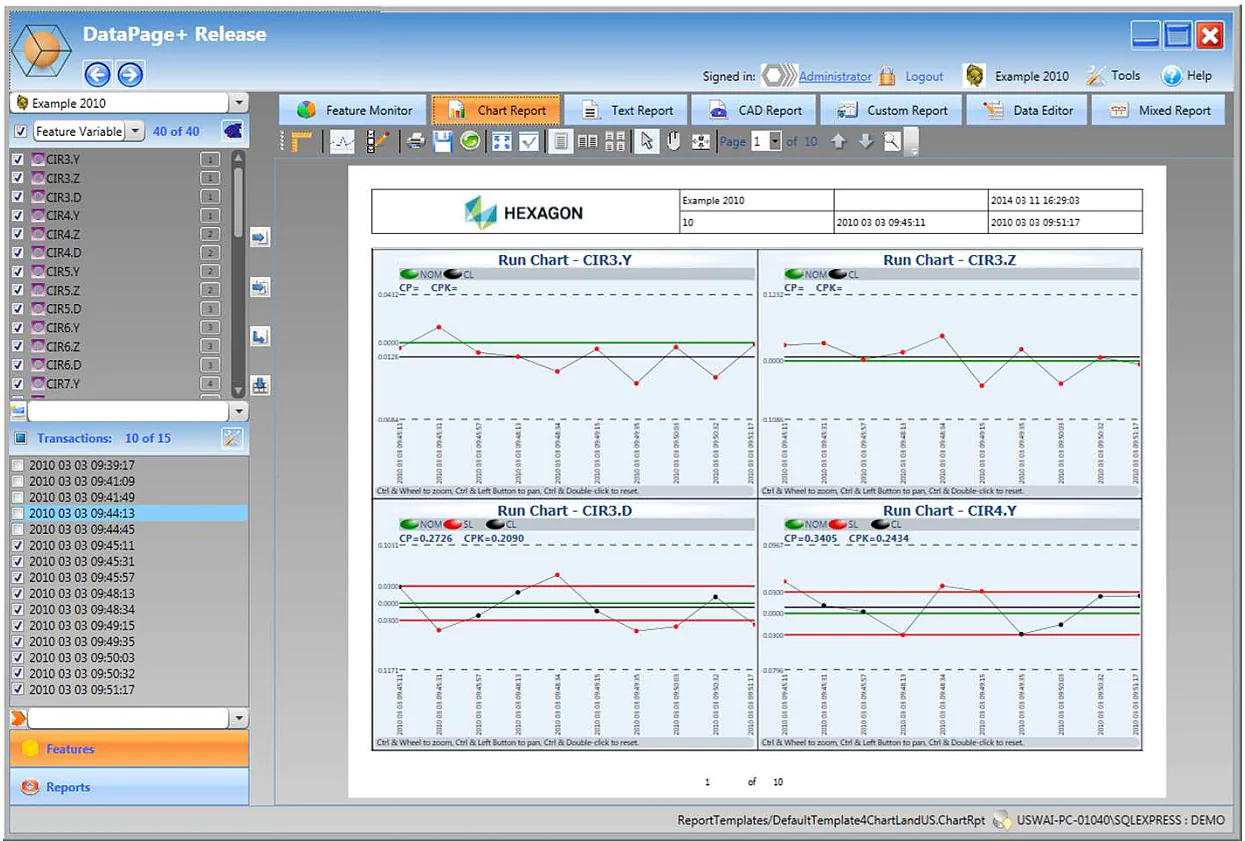
Task: Uncheck the 2010 03 03 09:50:03 transaction
Action: 17,658
